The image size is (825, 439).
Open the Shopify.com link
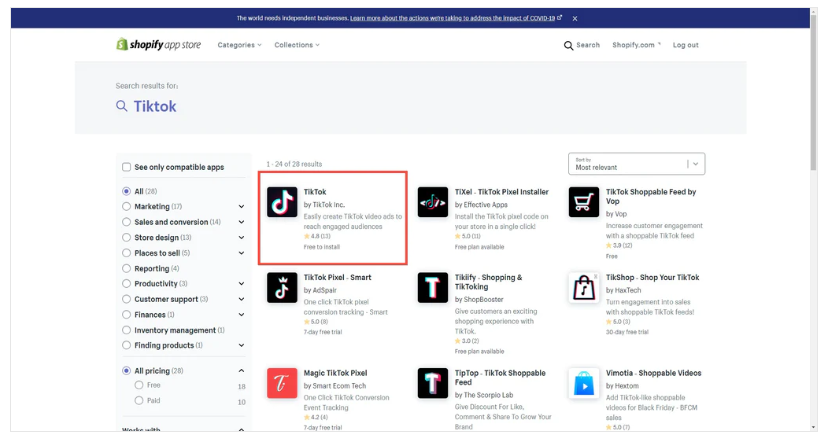(636, 45)
